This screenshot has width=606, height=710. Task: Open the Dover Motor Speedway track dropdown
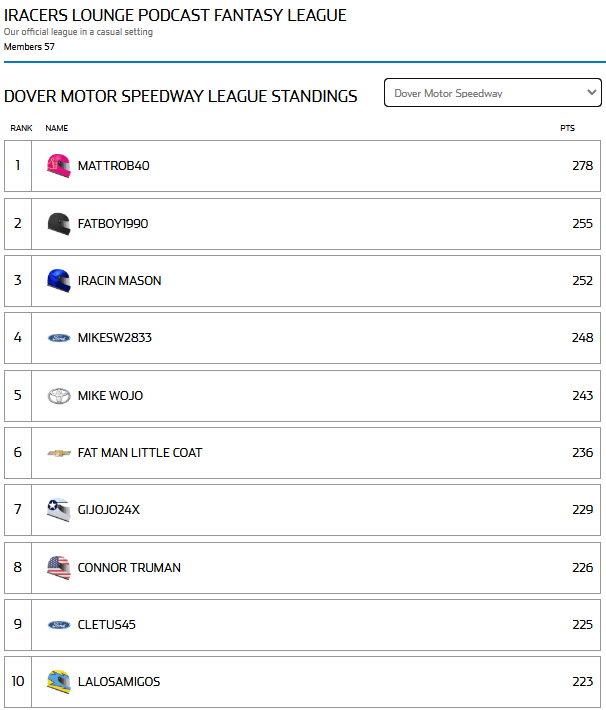(493, 93)
